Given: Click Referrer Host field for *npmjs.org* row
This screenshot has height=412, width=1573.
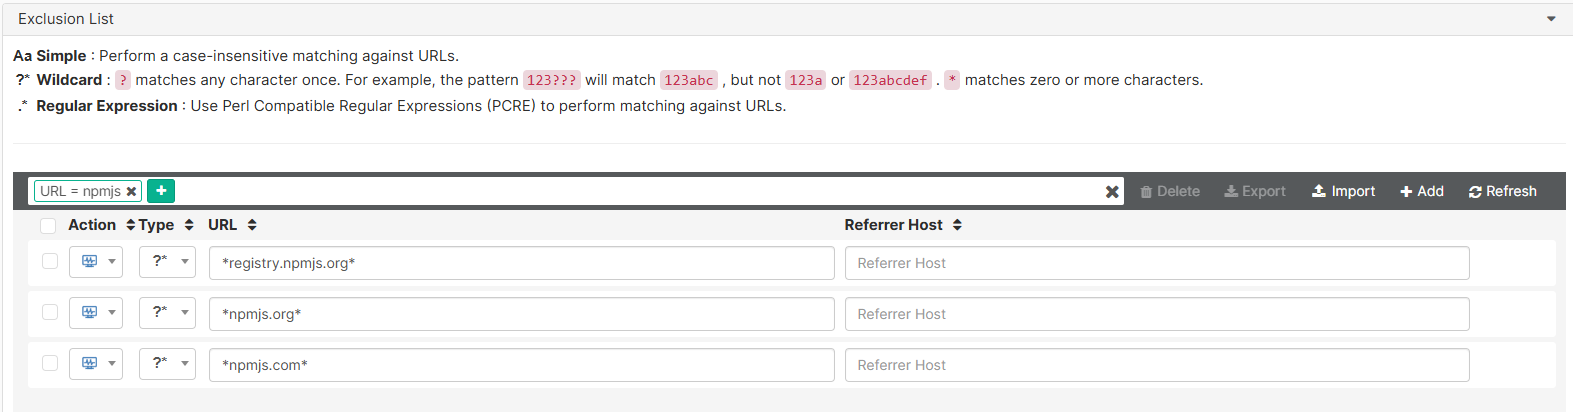Looking at the screenshot, I should 1157,314.
